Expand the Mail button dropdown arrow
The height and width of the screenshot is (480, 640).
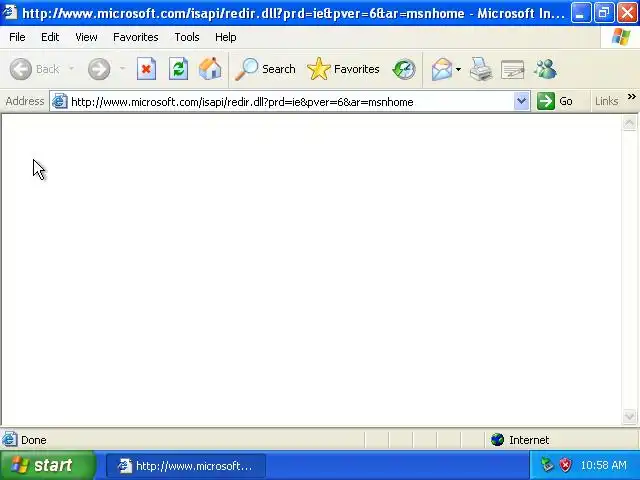point(458,69)
